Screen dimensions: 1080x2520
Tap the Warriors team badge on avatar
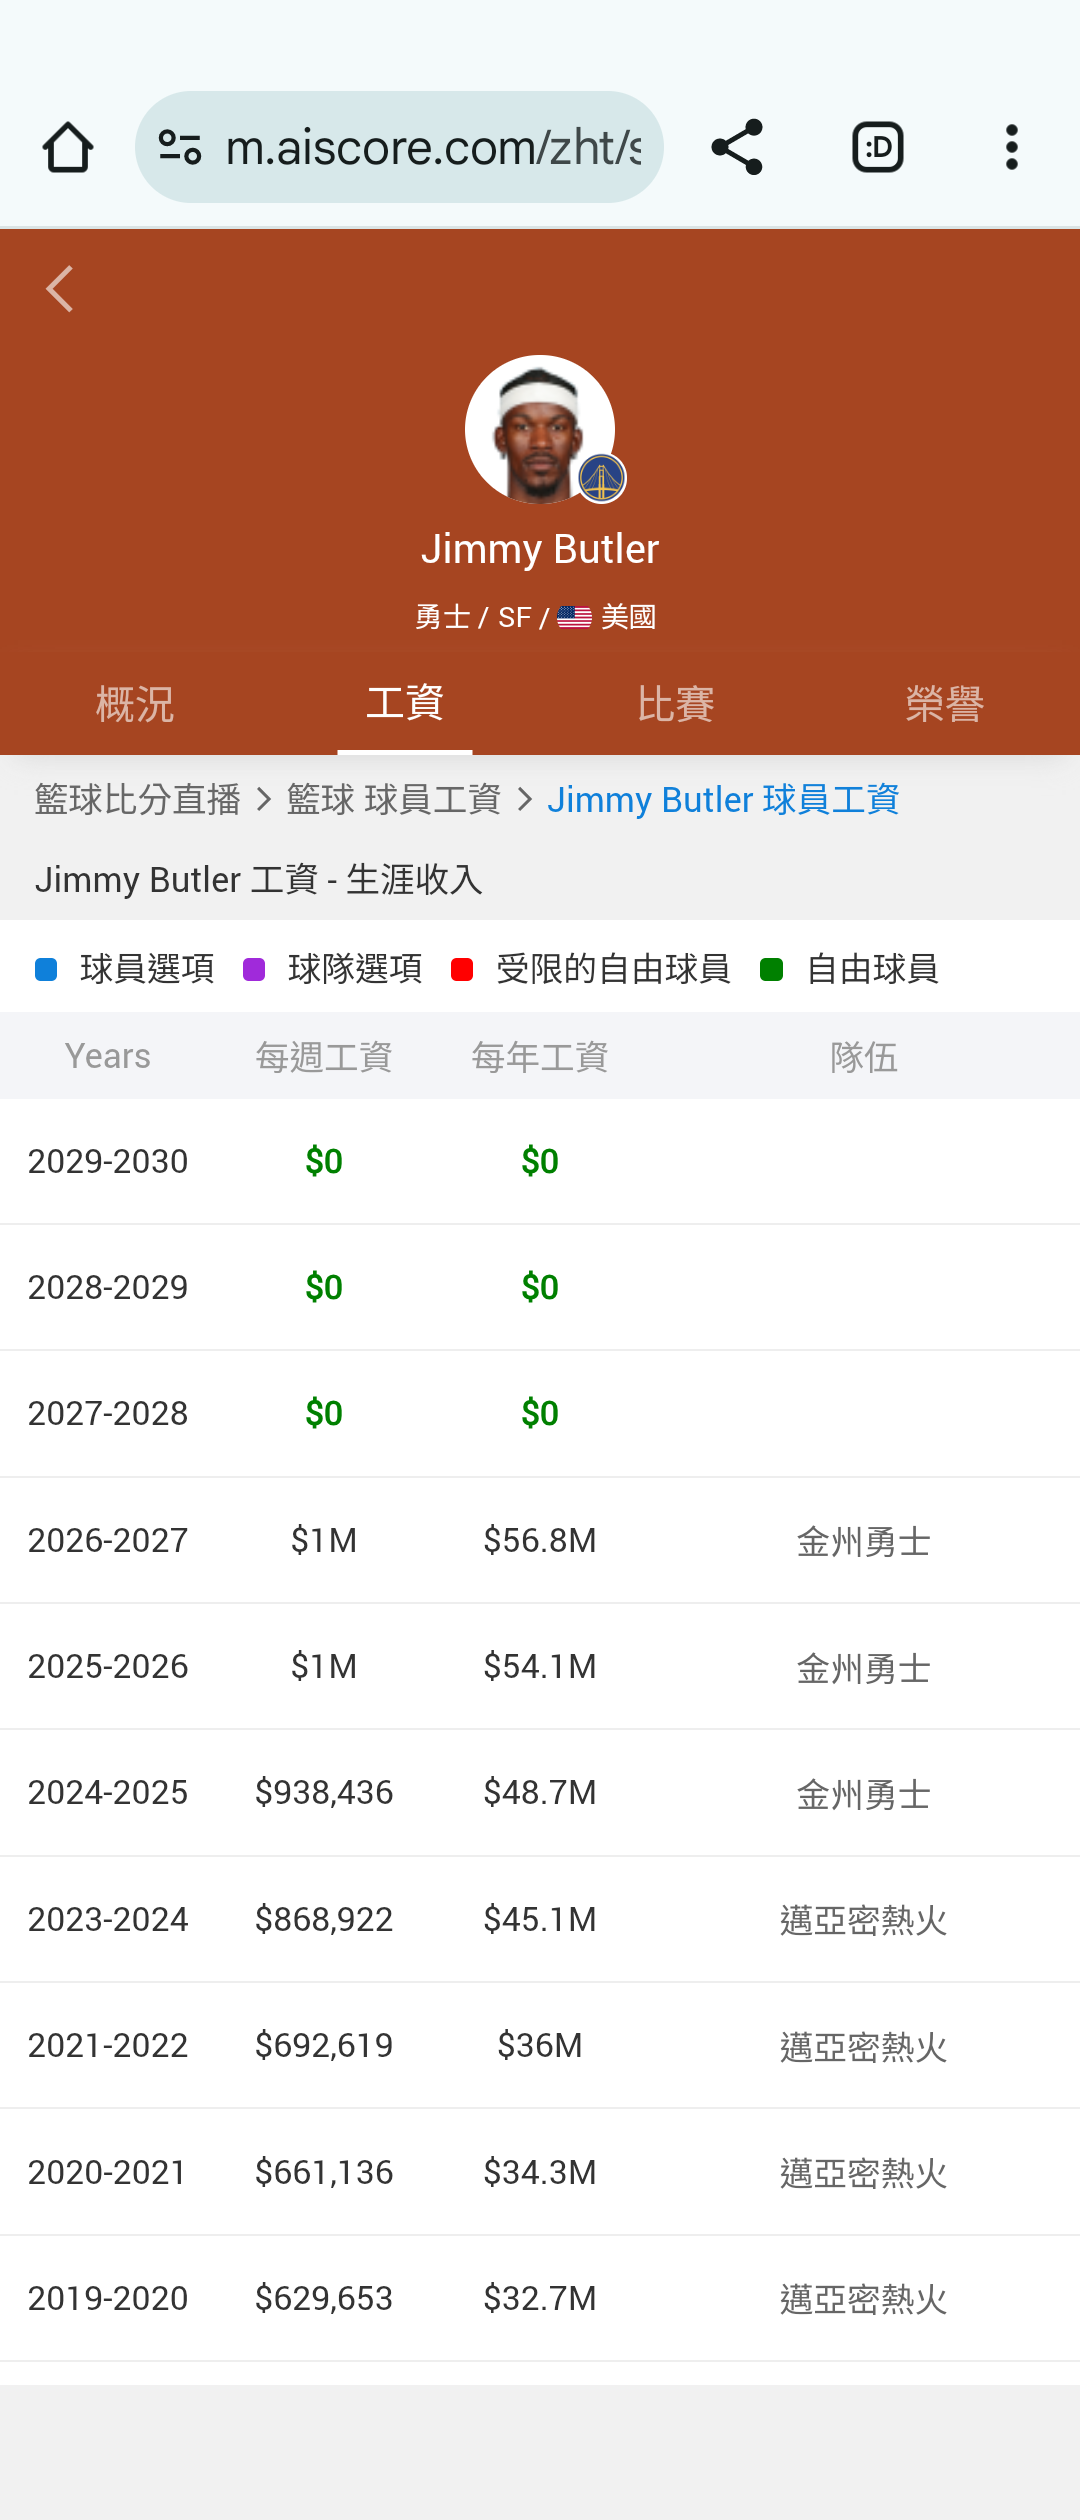[x=602, y=478]
